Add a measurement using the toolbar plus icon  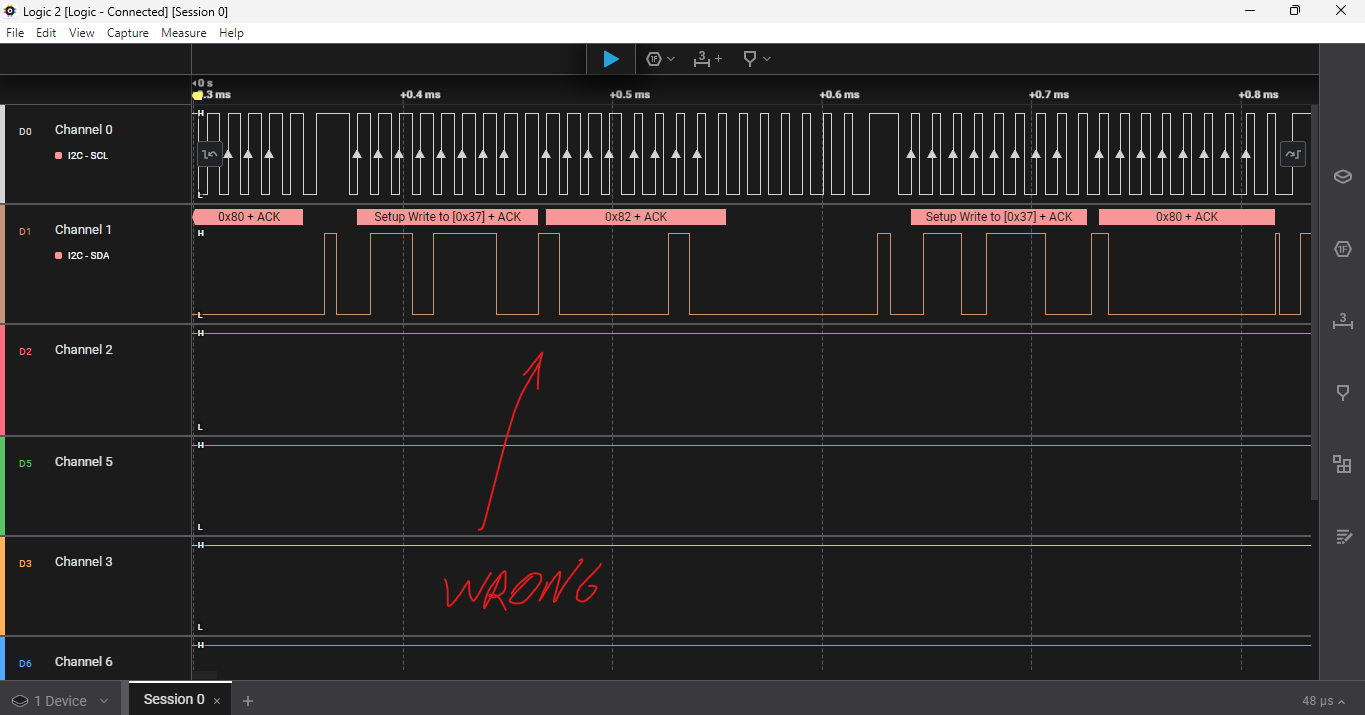719,59
